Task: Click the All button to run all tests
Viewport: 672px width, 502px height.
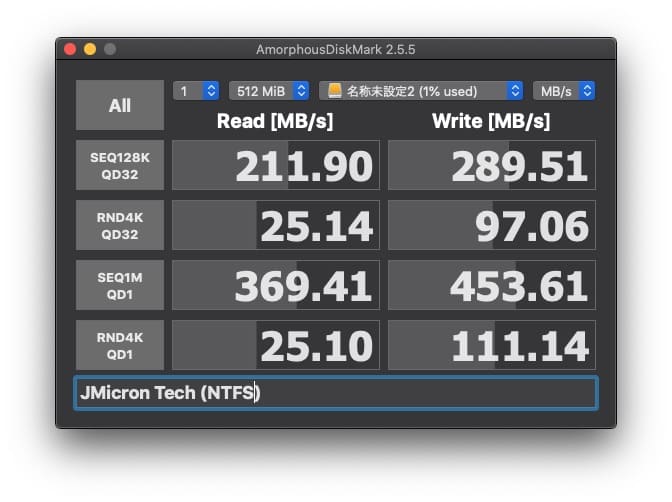Action: pos(119,105)
